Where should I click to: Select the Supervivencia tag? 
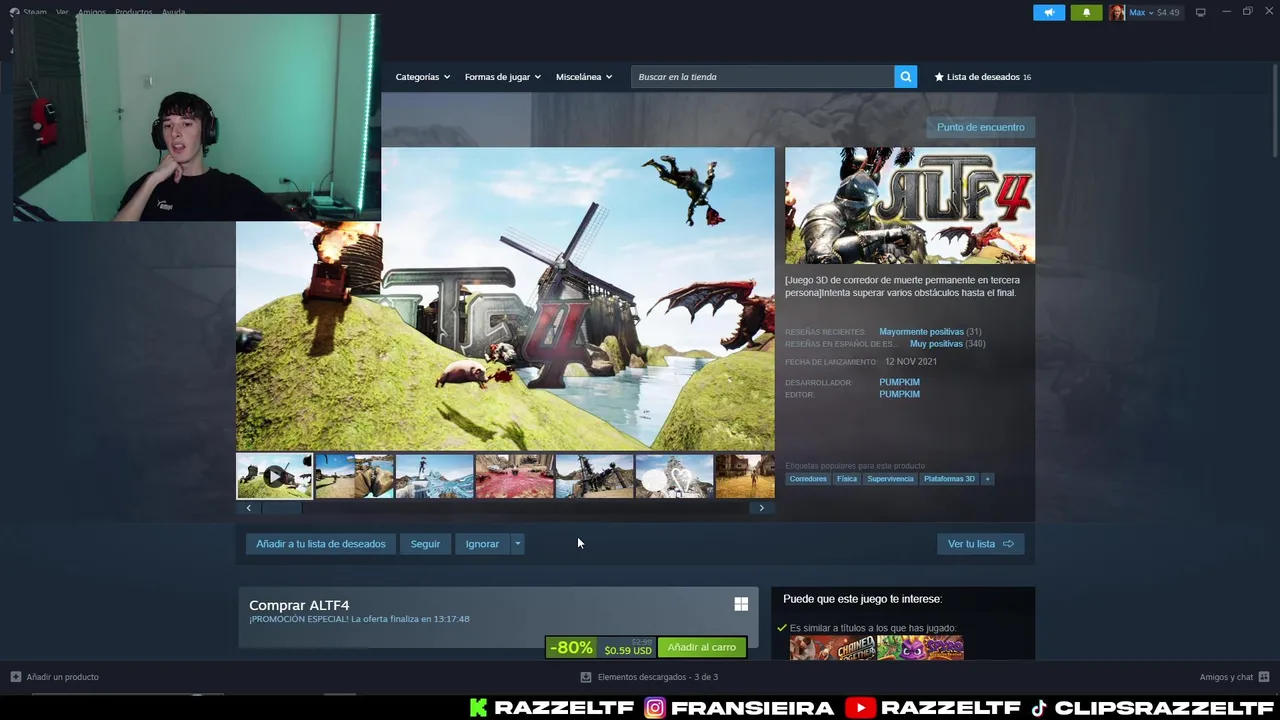pyautogui.click(x=890, y=479)
